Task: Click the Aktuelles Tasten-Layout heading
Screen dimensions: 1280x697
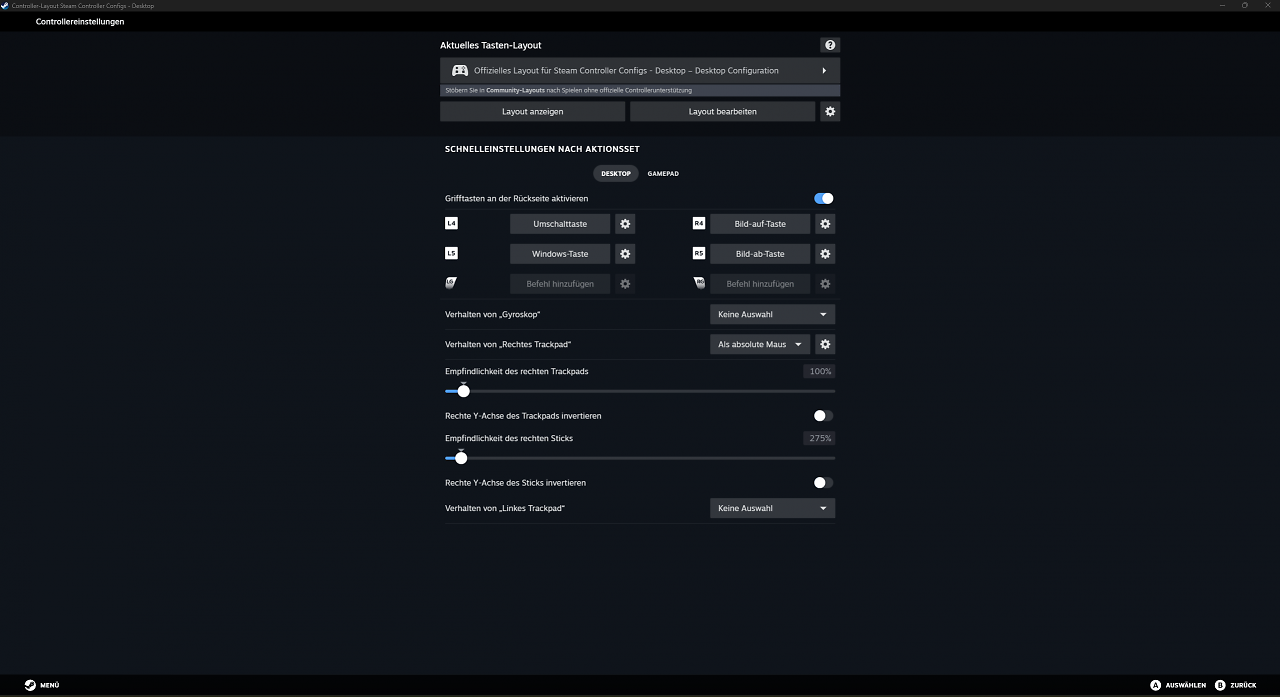Action: (x=491, y=45)
